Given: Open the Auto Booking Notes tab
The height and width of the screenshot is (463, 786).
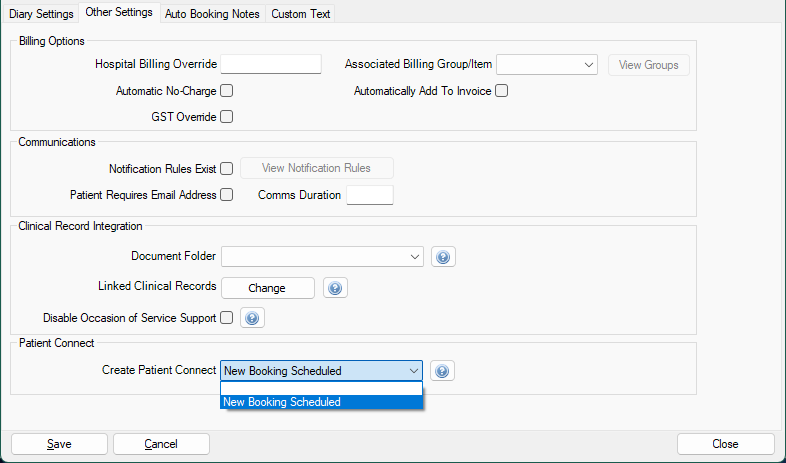Looking at the screenshot, I should 212,14.
